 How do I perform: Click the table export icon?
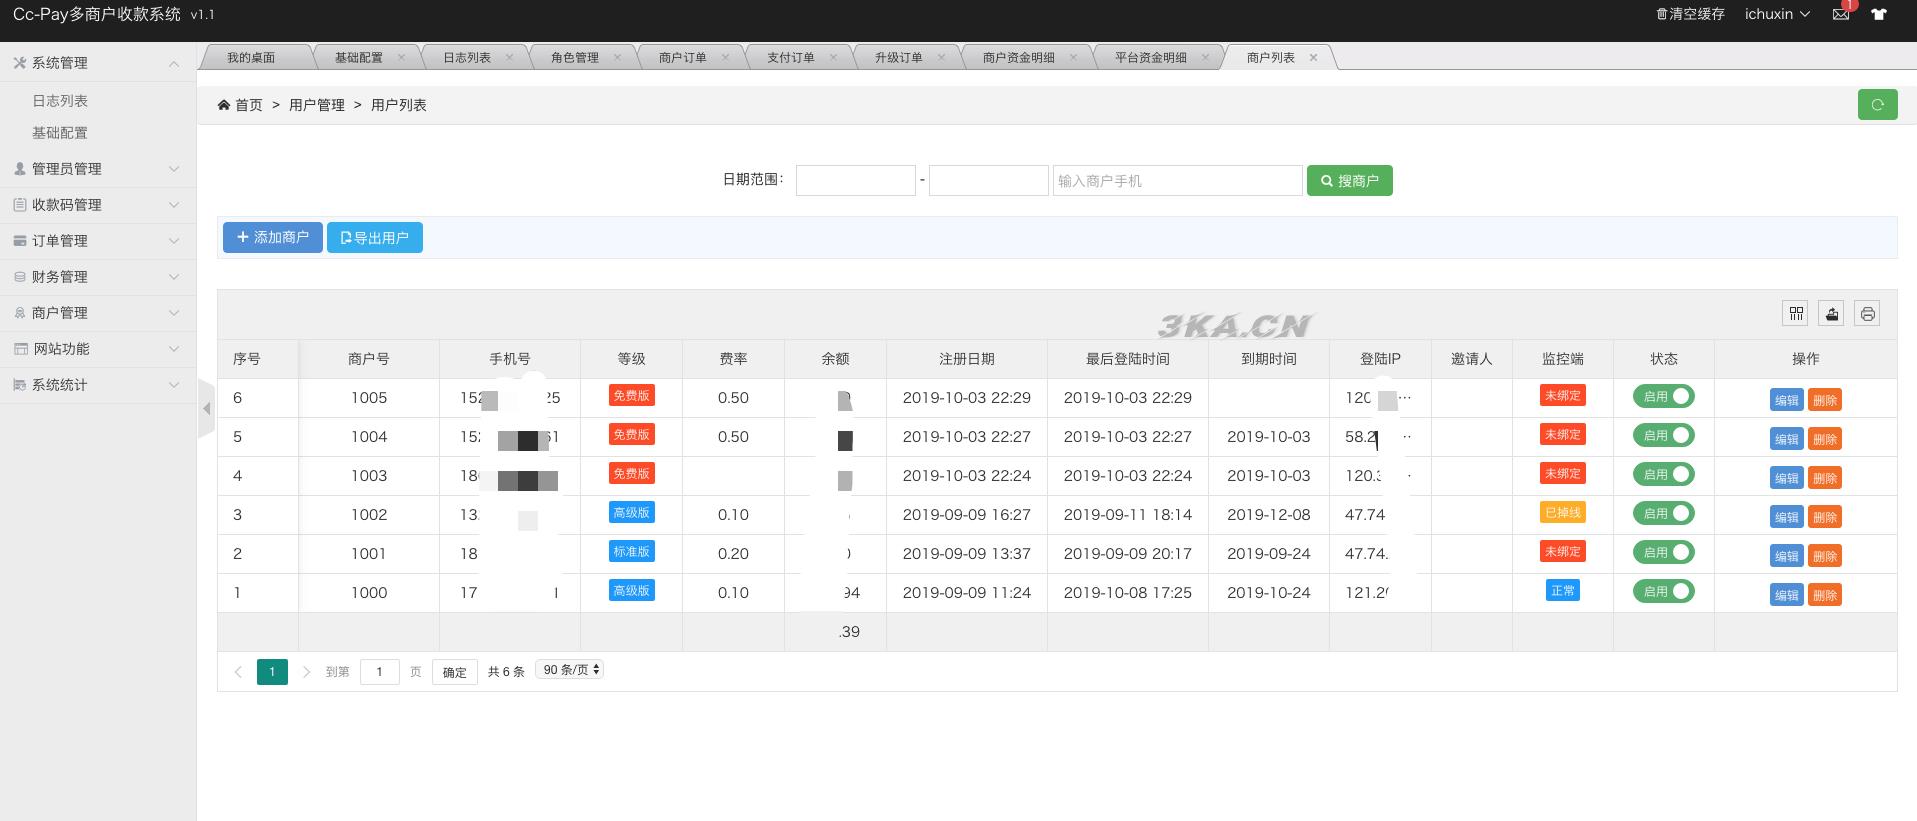(x=1831, y=314)
